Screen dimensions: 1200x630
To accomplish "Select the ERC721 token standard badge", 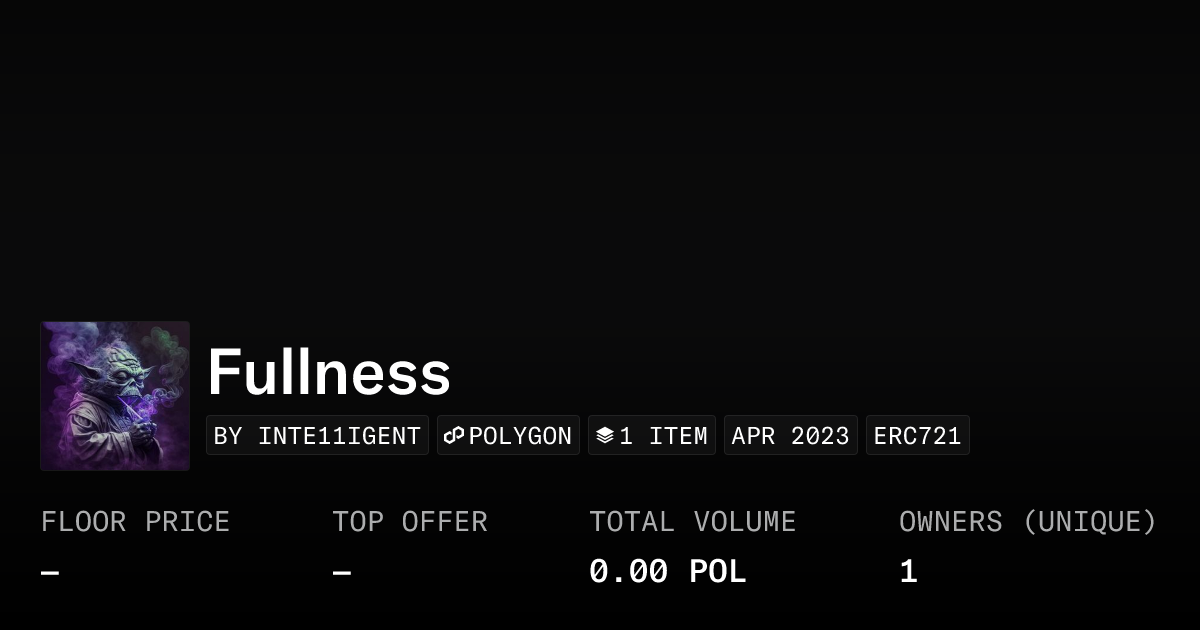I will 917,435.
